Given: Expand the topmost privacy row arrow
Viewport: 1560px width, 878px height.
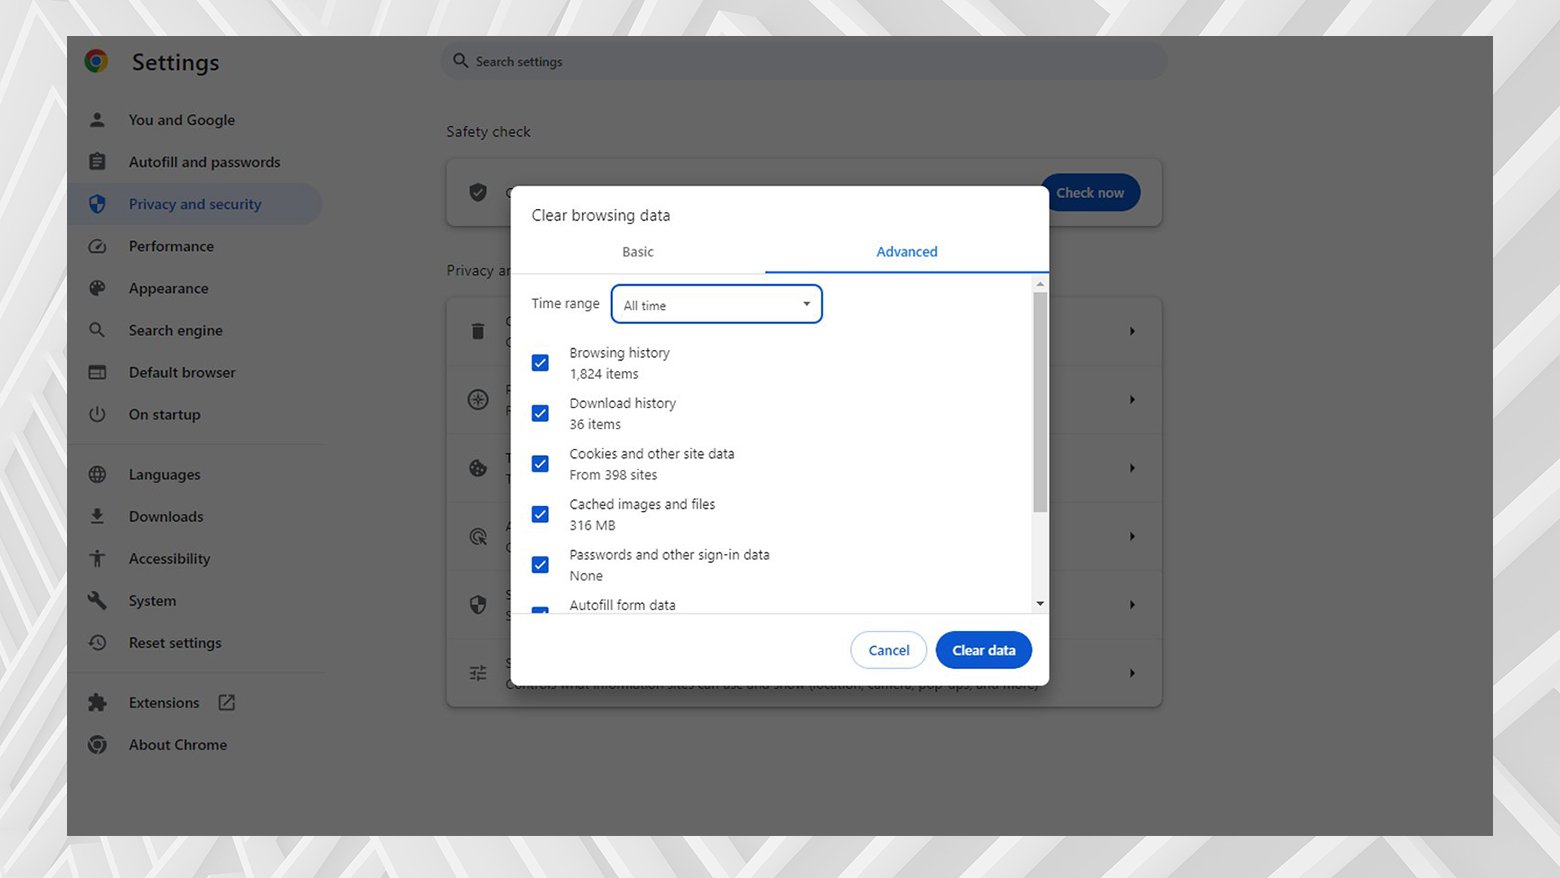Looking at the screenshot, I should click(x=1132, y=331).
